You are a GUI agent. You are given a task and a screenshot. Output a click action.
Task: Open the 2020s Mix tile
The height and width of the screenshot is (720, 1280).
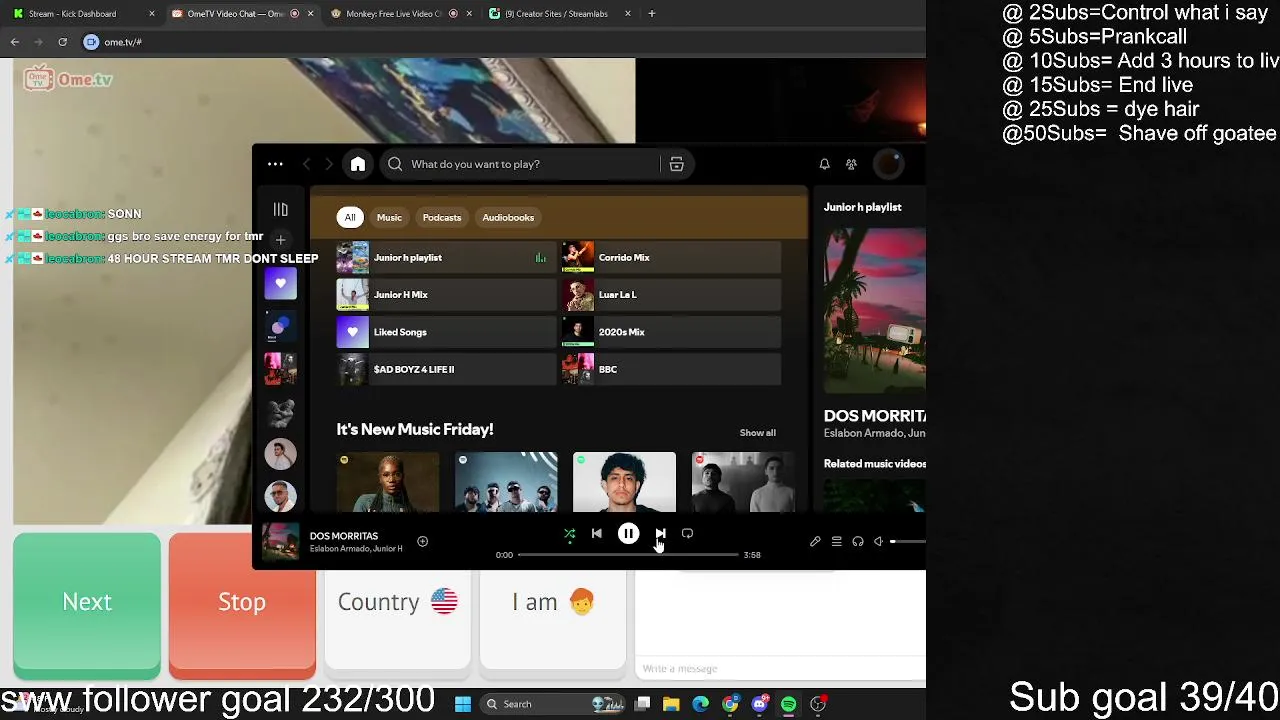click(671, 332)
